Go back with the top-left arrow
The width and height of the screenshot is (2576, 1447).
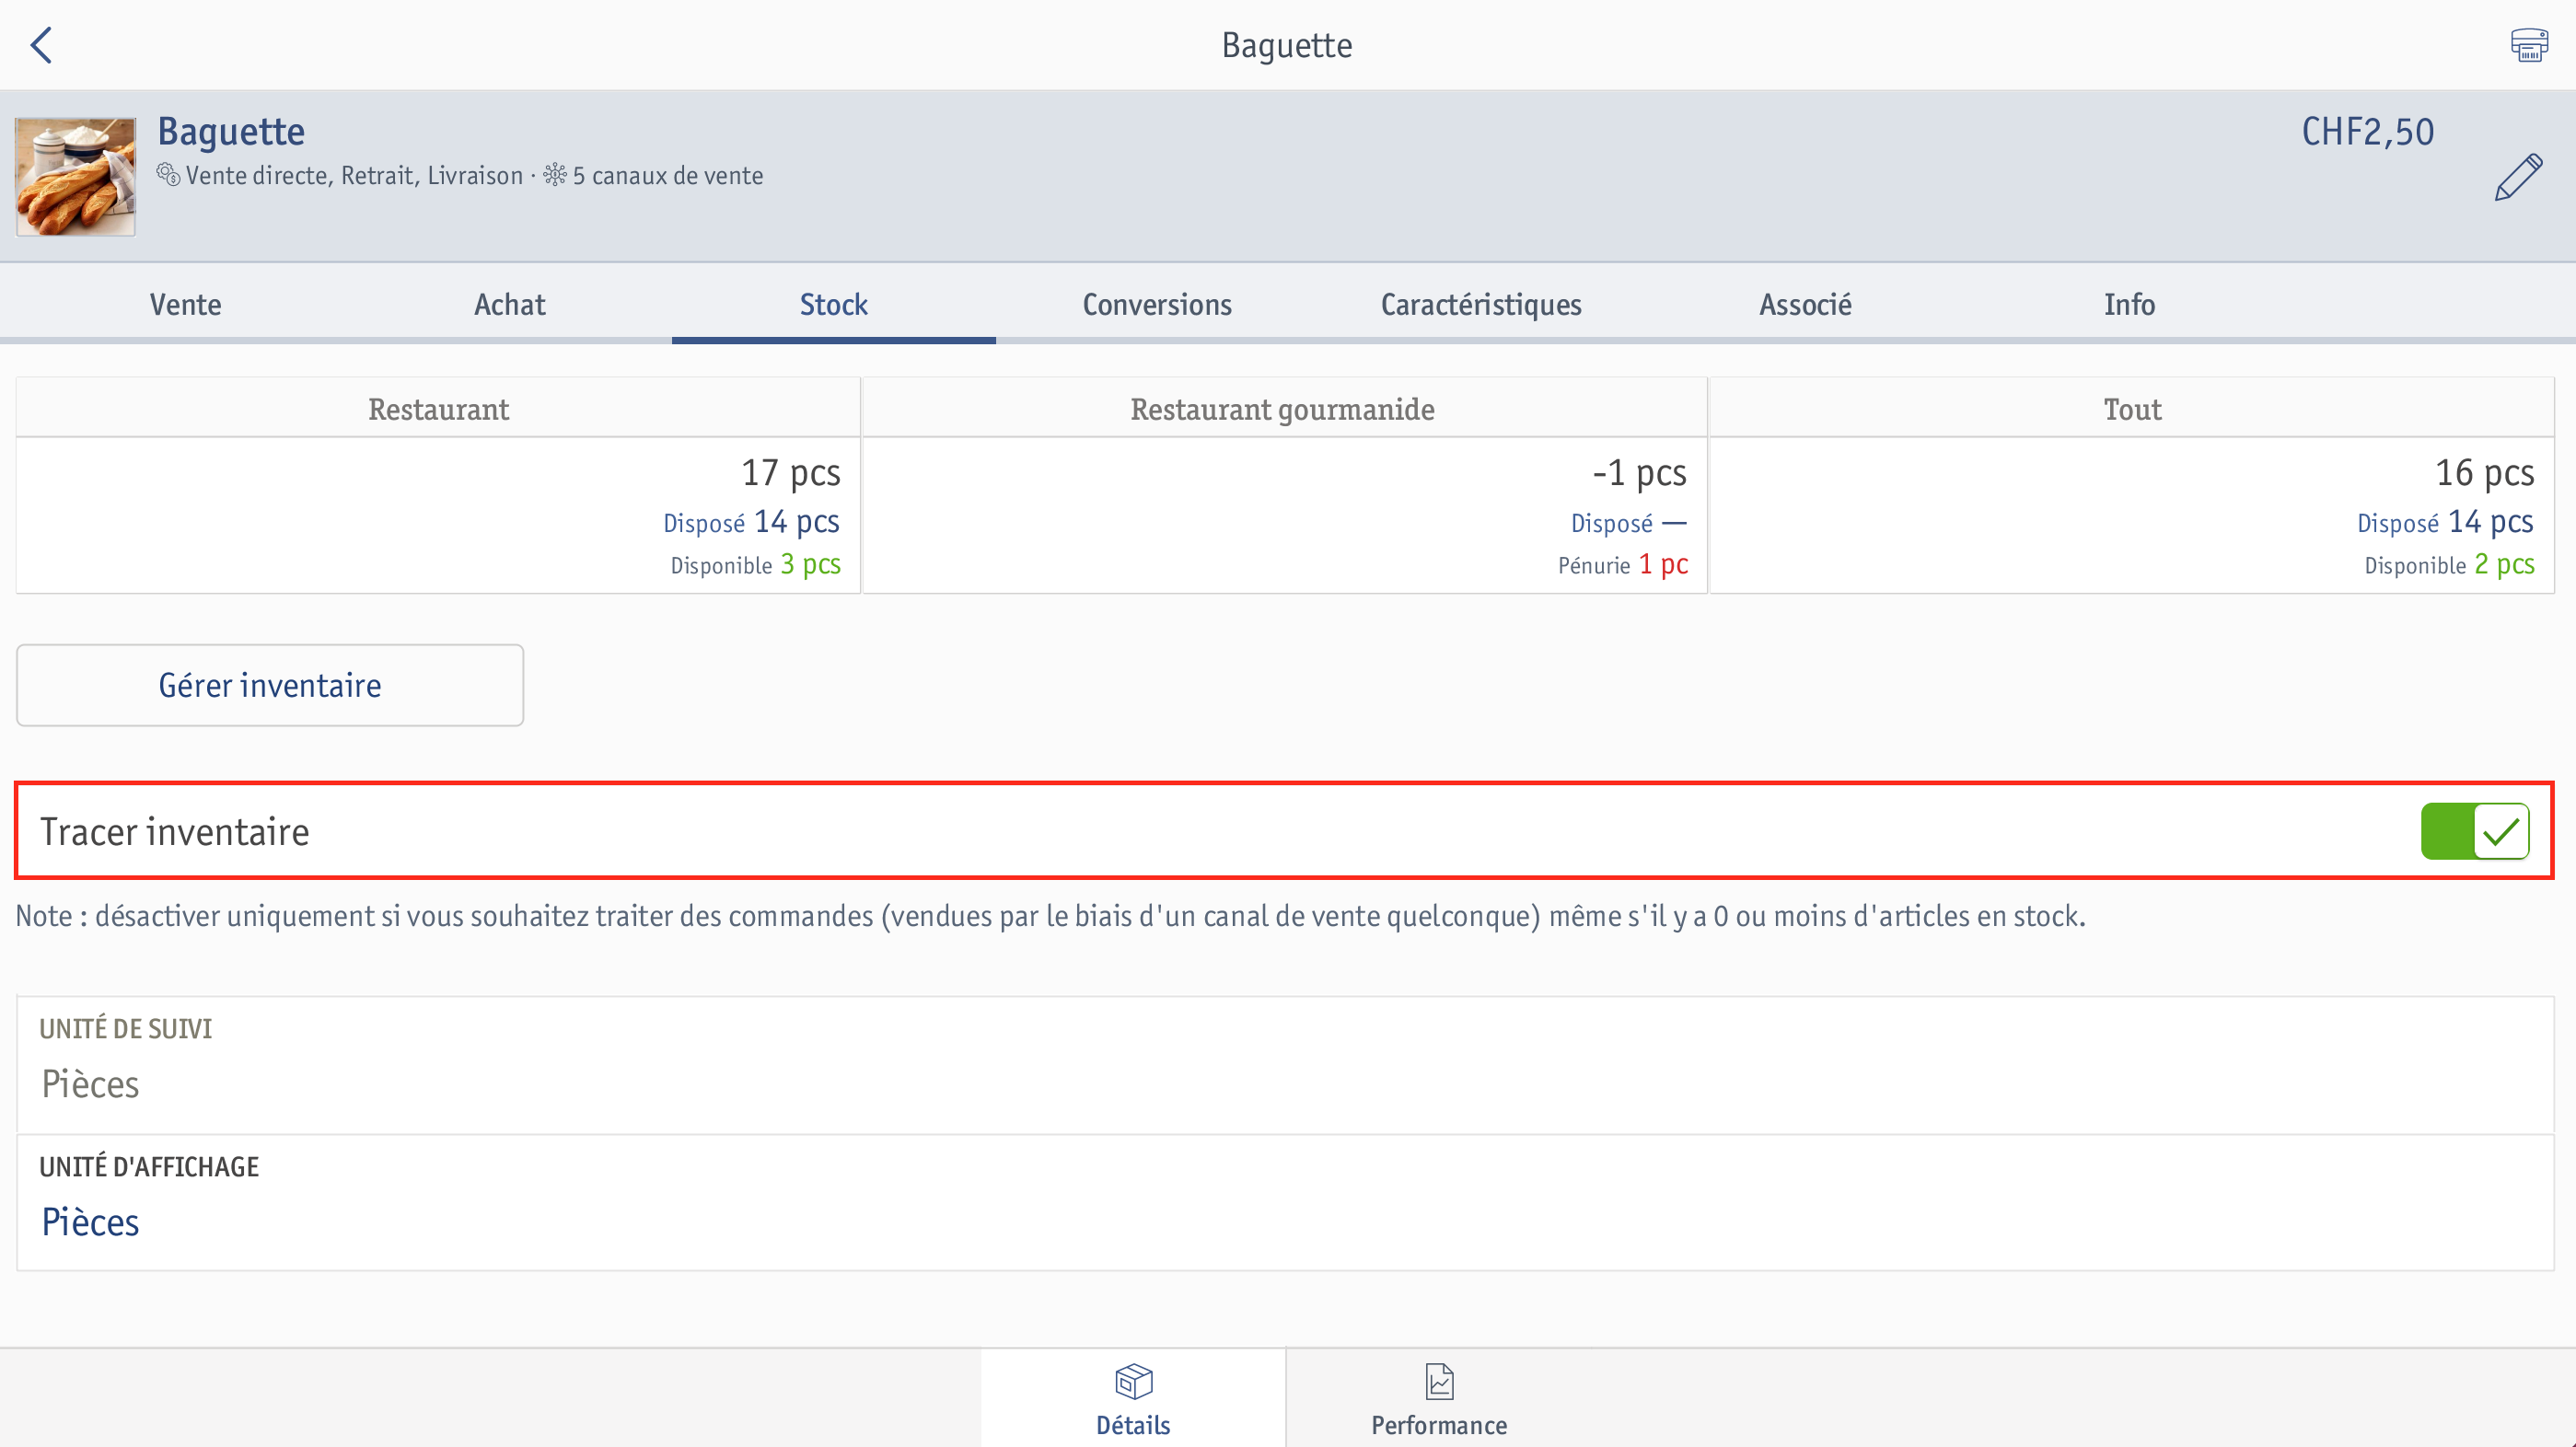pos(41,45)
